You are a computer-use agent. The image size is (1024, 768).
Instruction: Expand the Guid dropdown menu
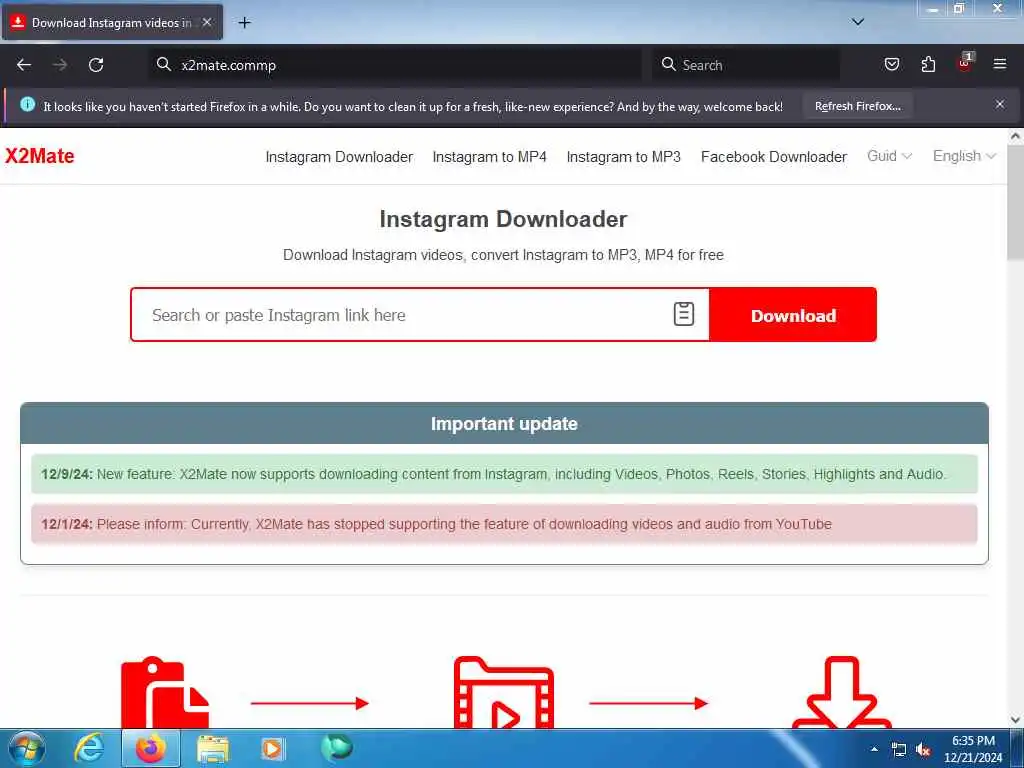pos(889,156)
